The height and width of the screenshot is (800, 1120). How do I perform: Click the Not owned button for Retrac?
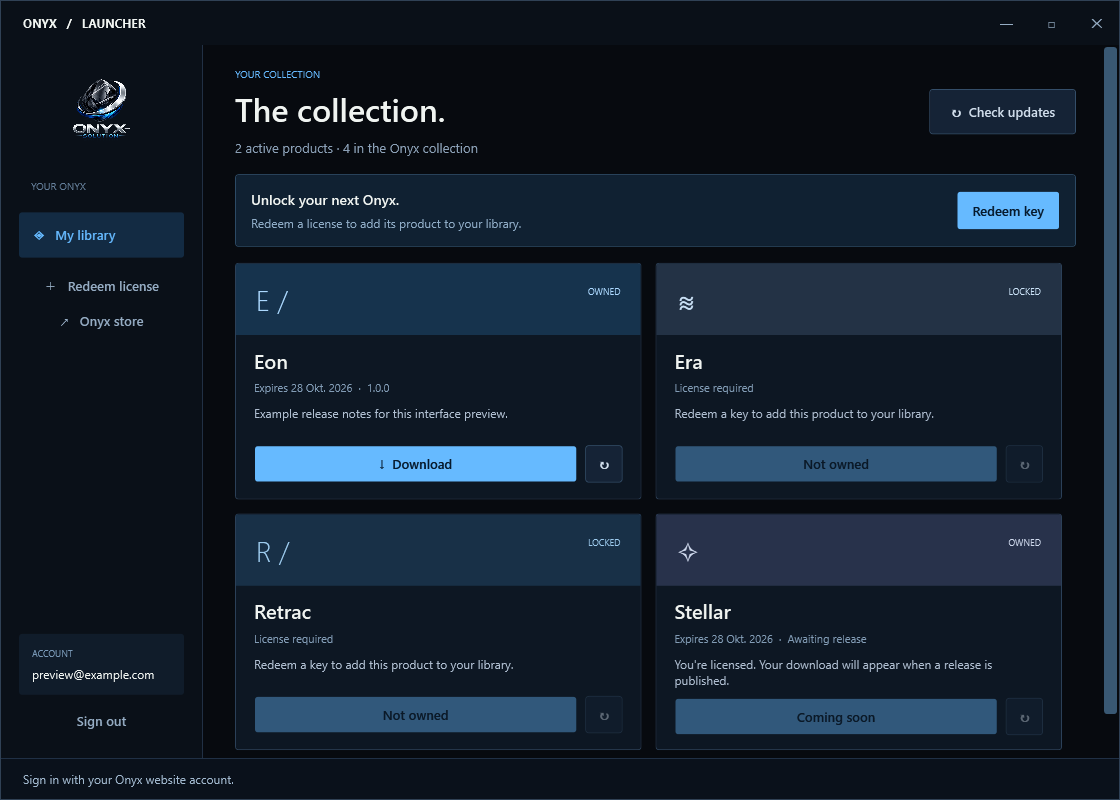coord(415,715)
